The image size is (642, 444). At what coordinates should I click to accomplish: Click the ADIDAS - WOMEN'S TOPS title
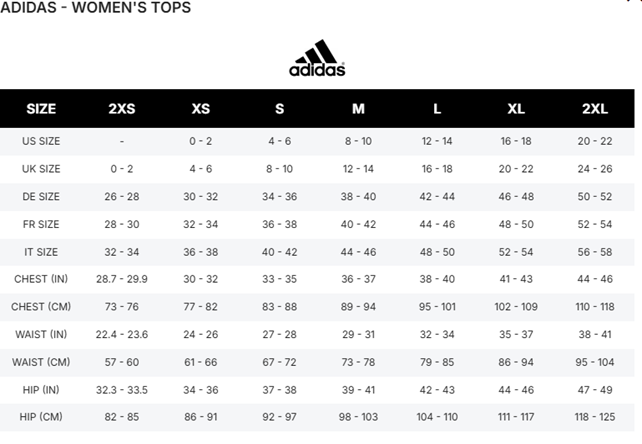[x=96, y=8]
